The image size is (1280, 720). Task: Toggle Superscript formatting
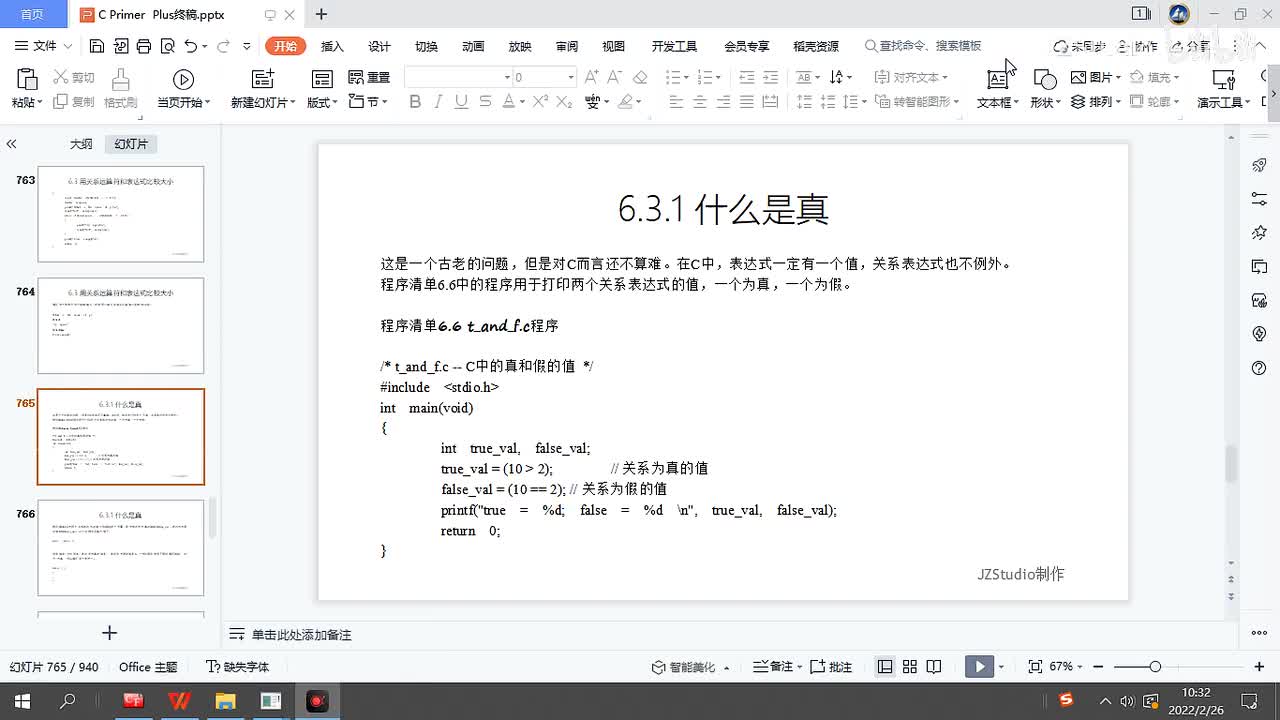540,102
